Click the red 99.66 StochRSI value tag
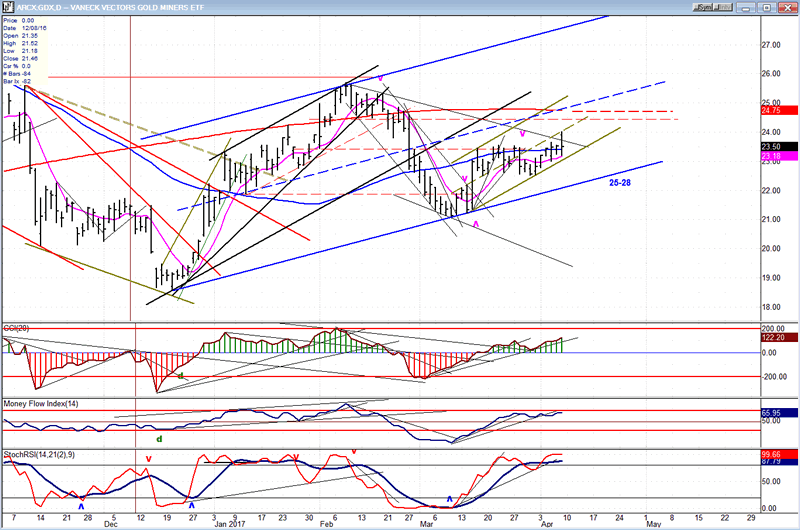Screen dimensions: 800x530 point(776,454)
